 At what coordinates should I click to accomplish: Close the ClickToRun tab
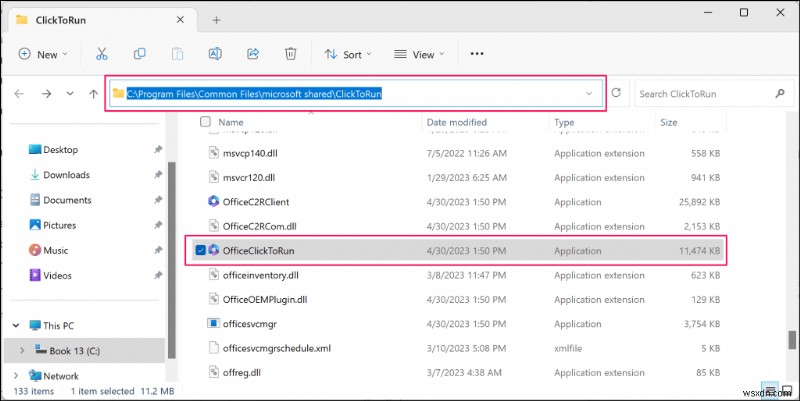pos(180,20)
